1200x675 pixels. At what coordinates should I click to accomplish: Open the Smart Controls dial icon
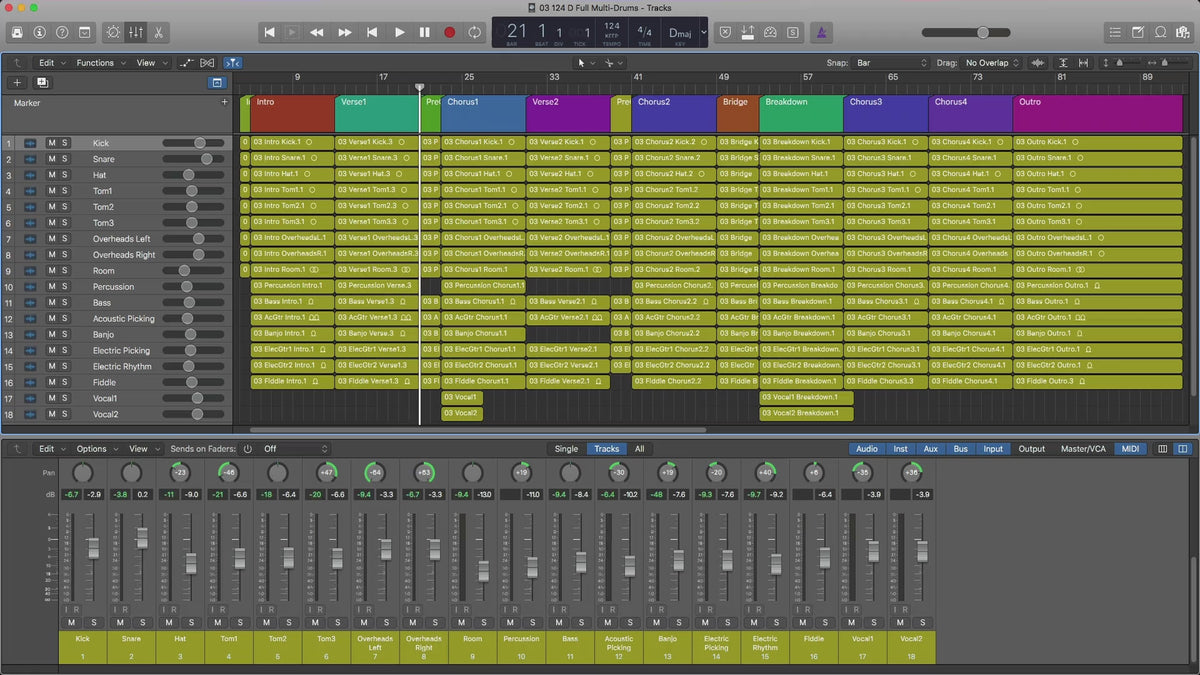(112, 32)
